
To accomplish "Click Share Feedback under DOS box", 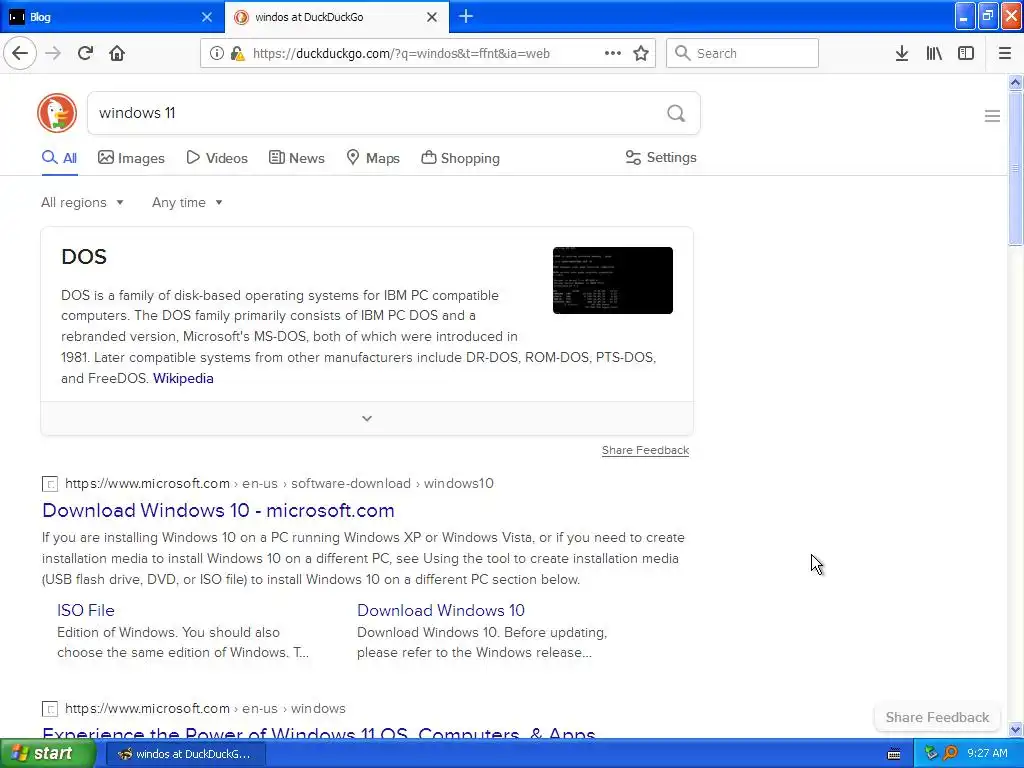I will (x=645, y=450).
